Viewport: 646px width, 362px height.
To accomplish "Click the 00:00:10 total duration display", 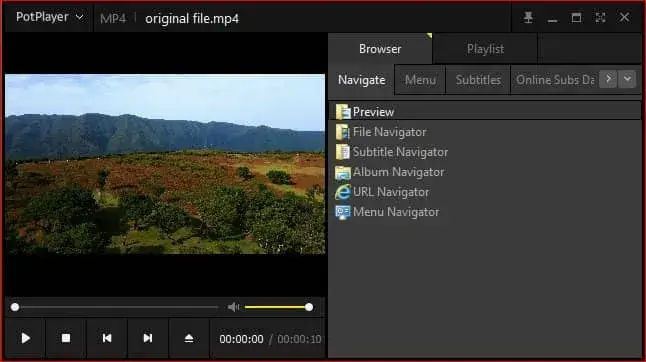I will [299, 339].
